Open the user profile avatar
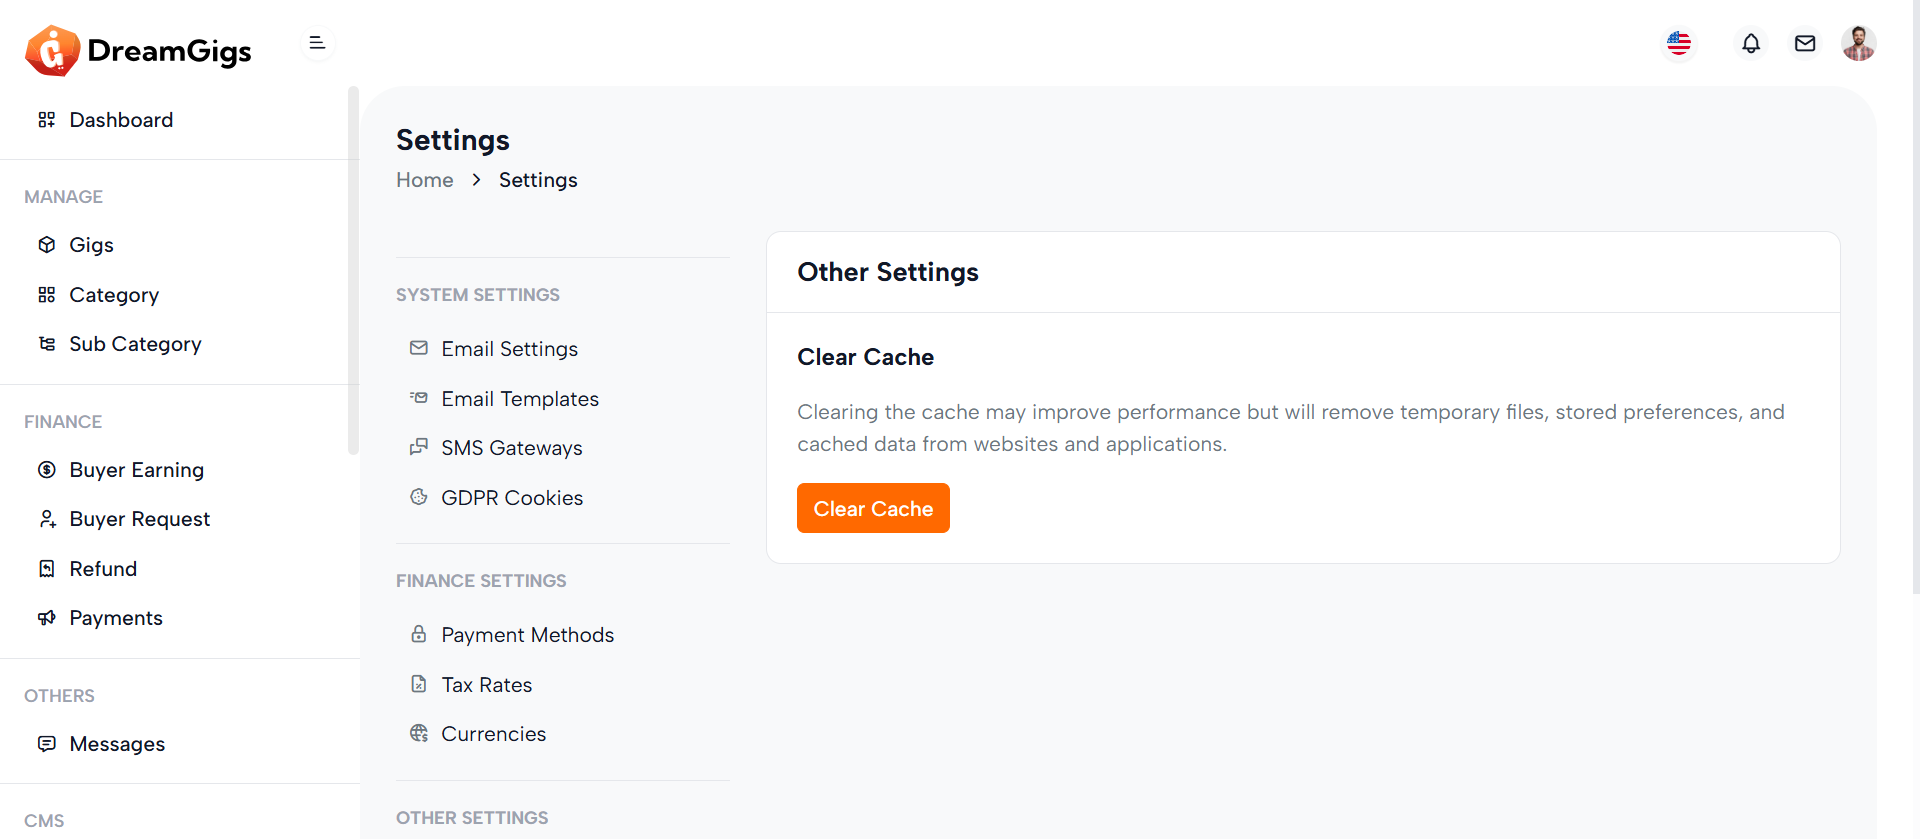 pyautogui.click(x=1858, y=43)
